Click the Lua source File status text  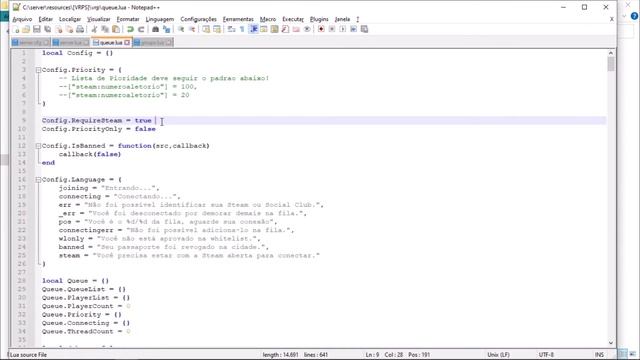pos(28,355)
